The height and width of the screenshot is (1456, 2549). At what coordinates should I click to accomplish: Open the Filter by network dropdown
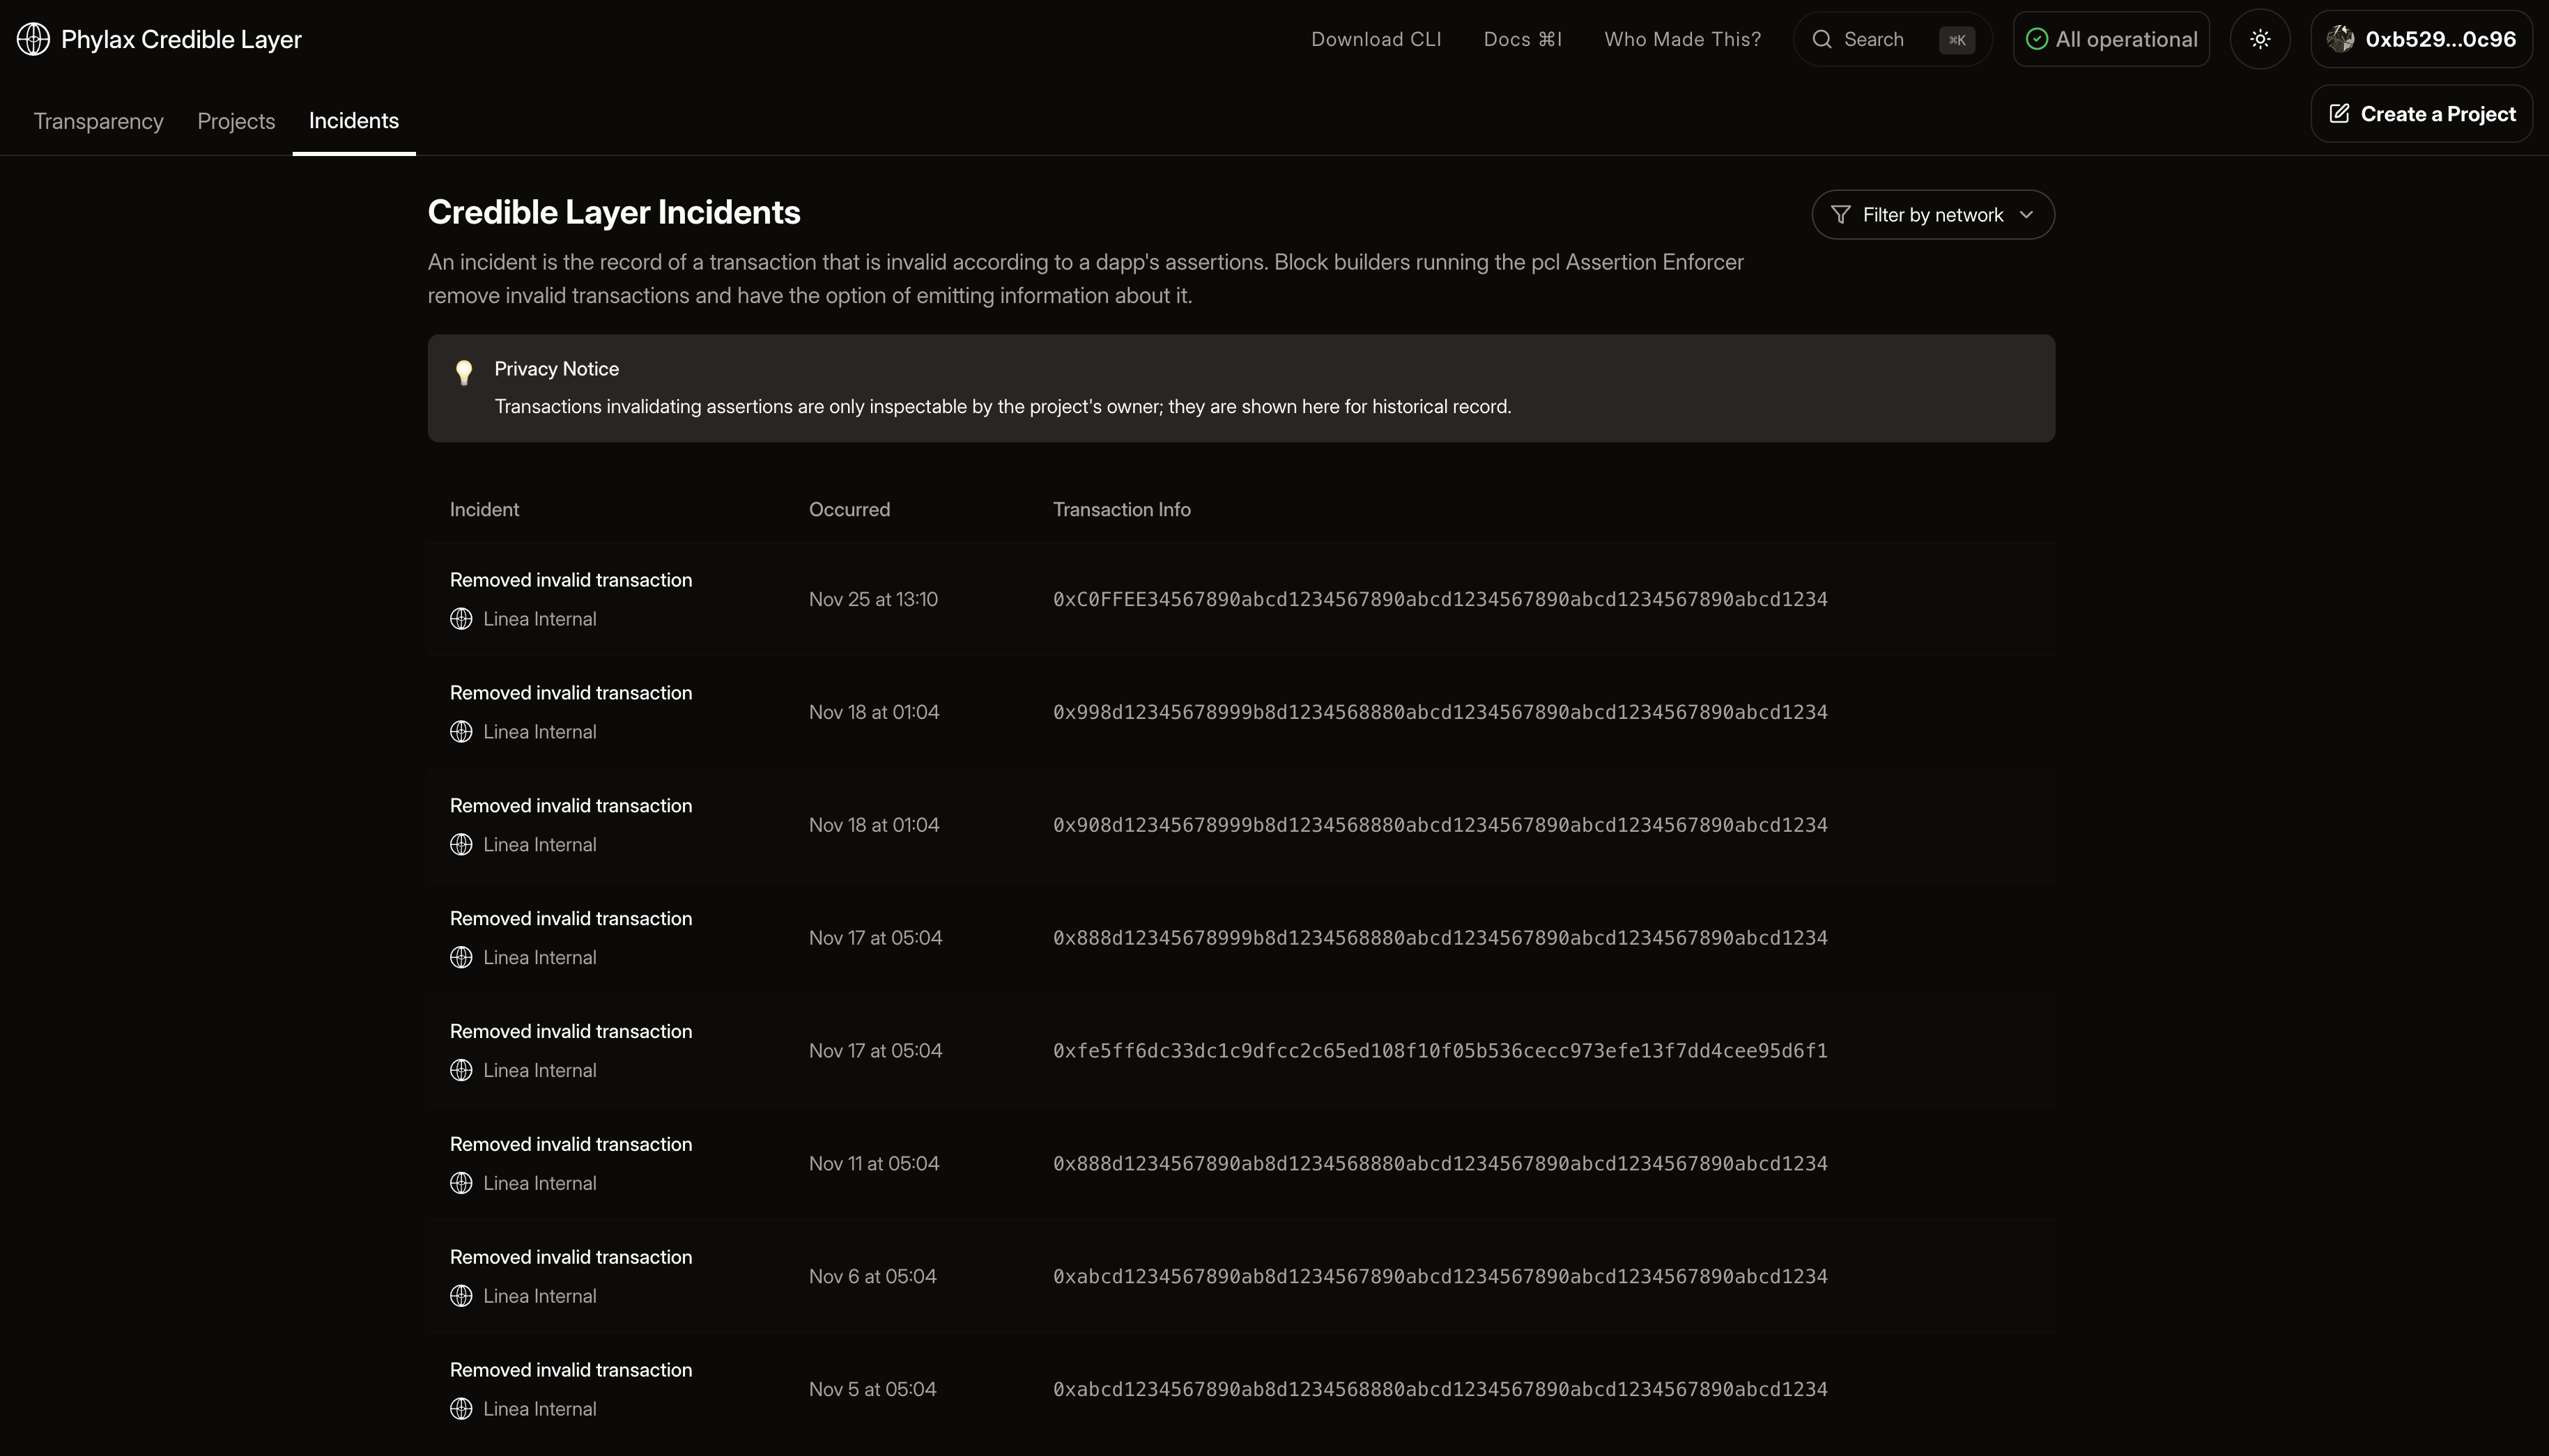(1932, 215)
